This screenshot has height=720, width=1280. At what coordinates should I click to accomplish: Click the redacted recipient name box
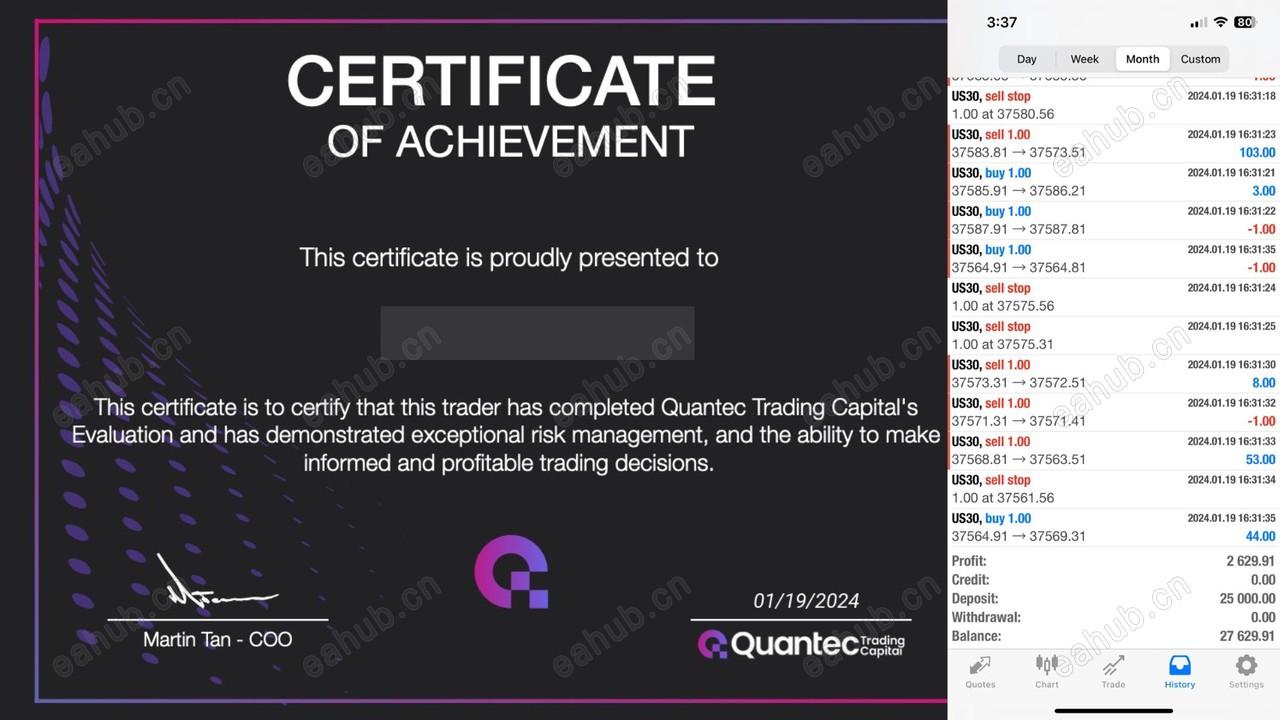pyautogui.click(x=537, y=333)
